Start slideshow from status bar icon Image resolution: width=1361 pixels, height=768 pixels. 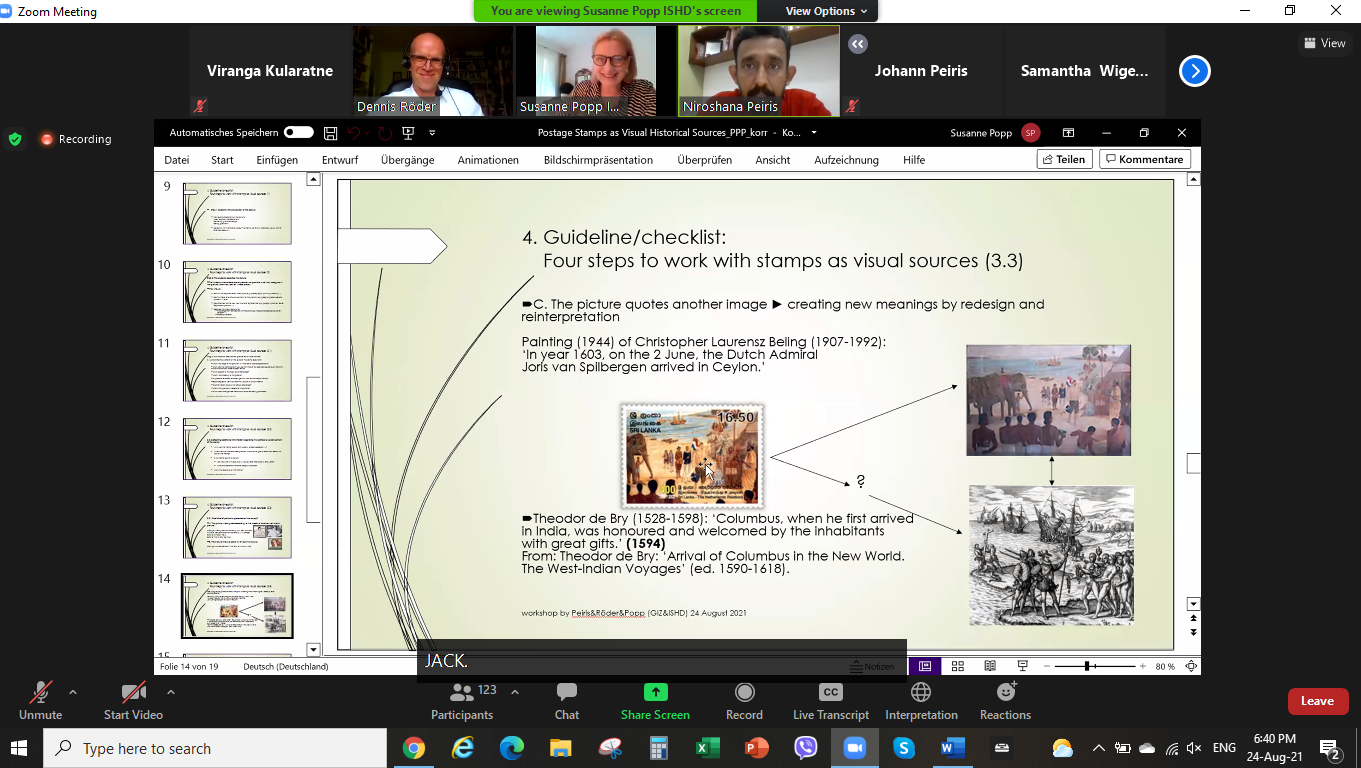click(1022, 666)
